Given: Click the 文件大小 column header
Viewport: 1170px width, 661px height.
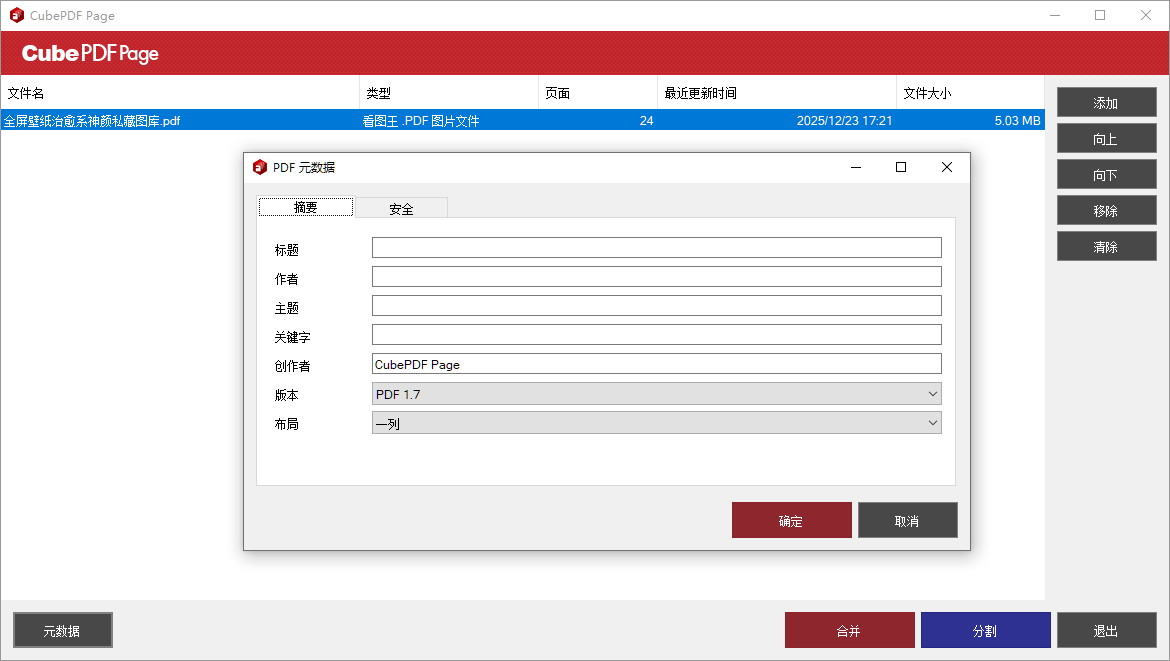Looking at the screenshot, I should tap(970, 93).
